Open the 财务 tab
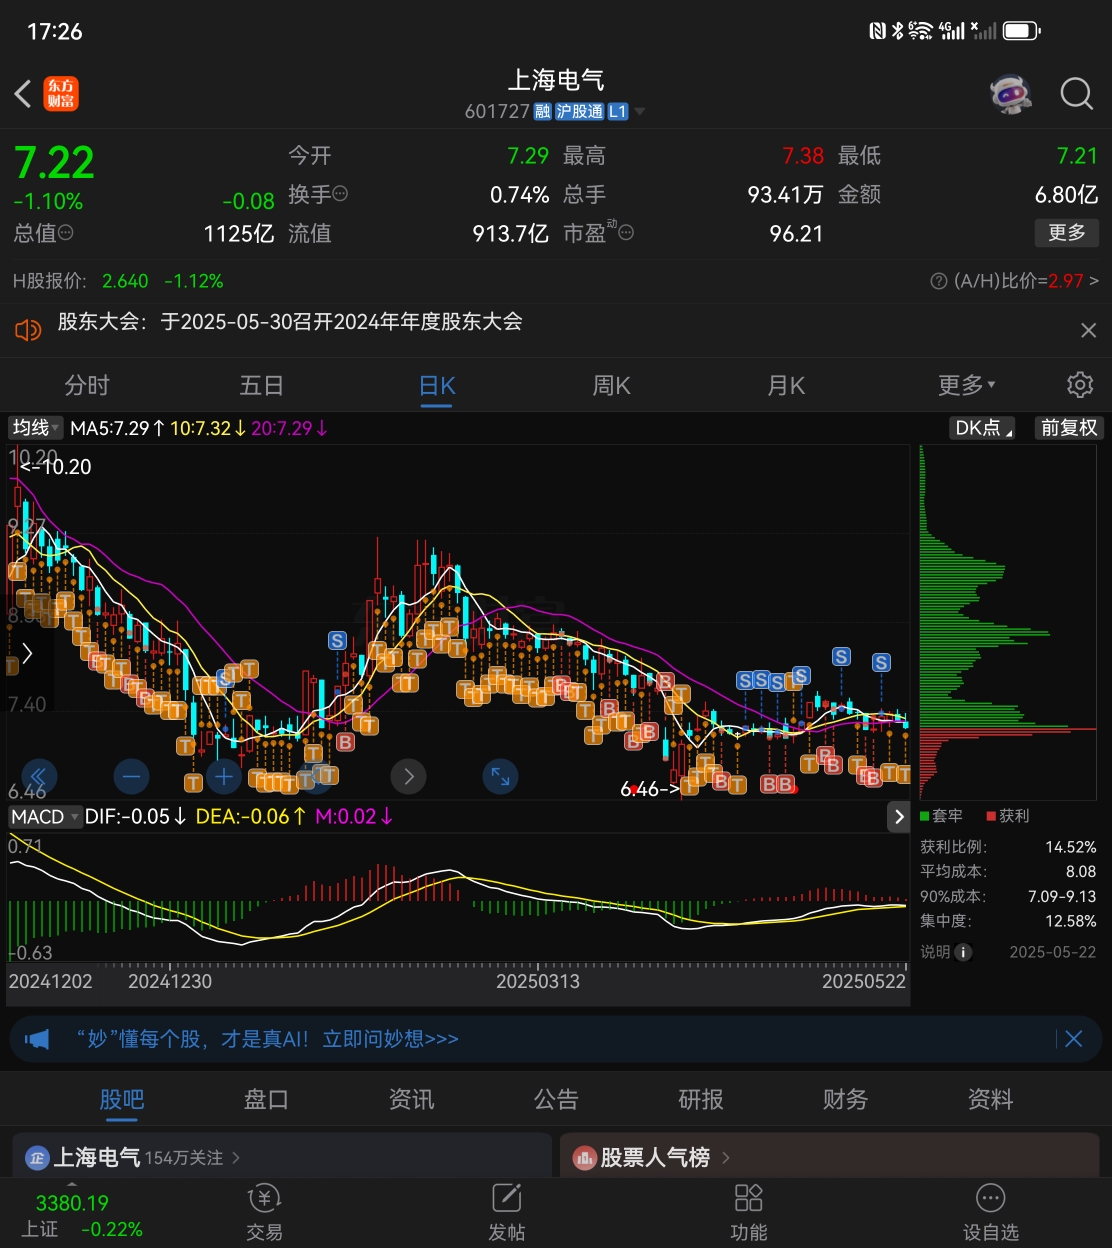 click(845, 1100)
